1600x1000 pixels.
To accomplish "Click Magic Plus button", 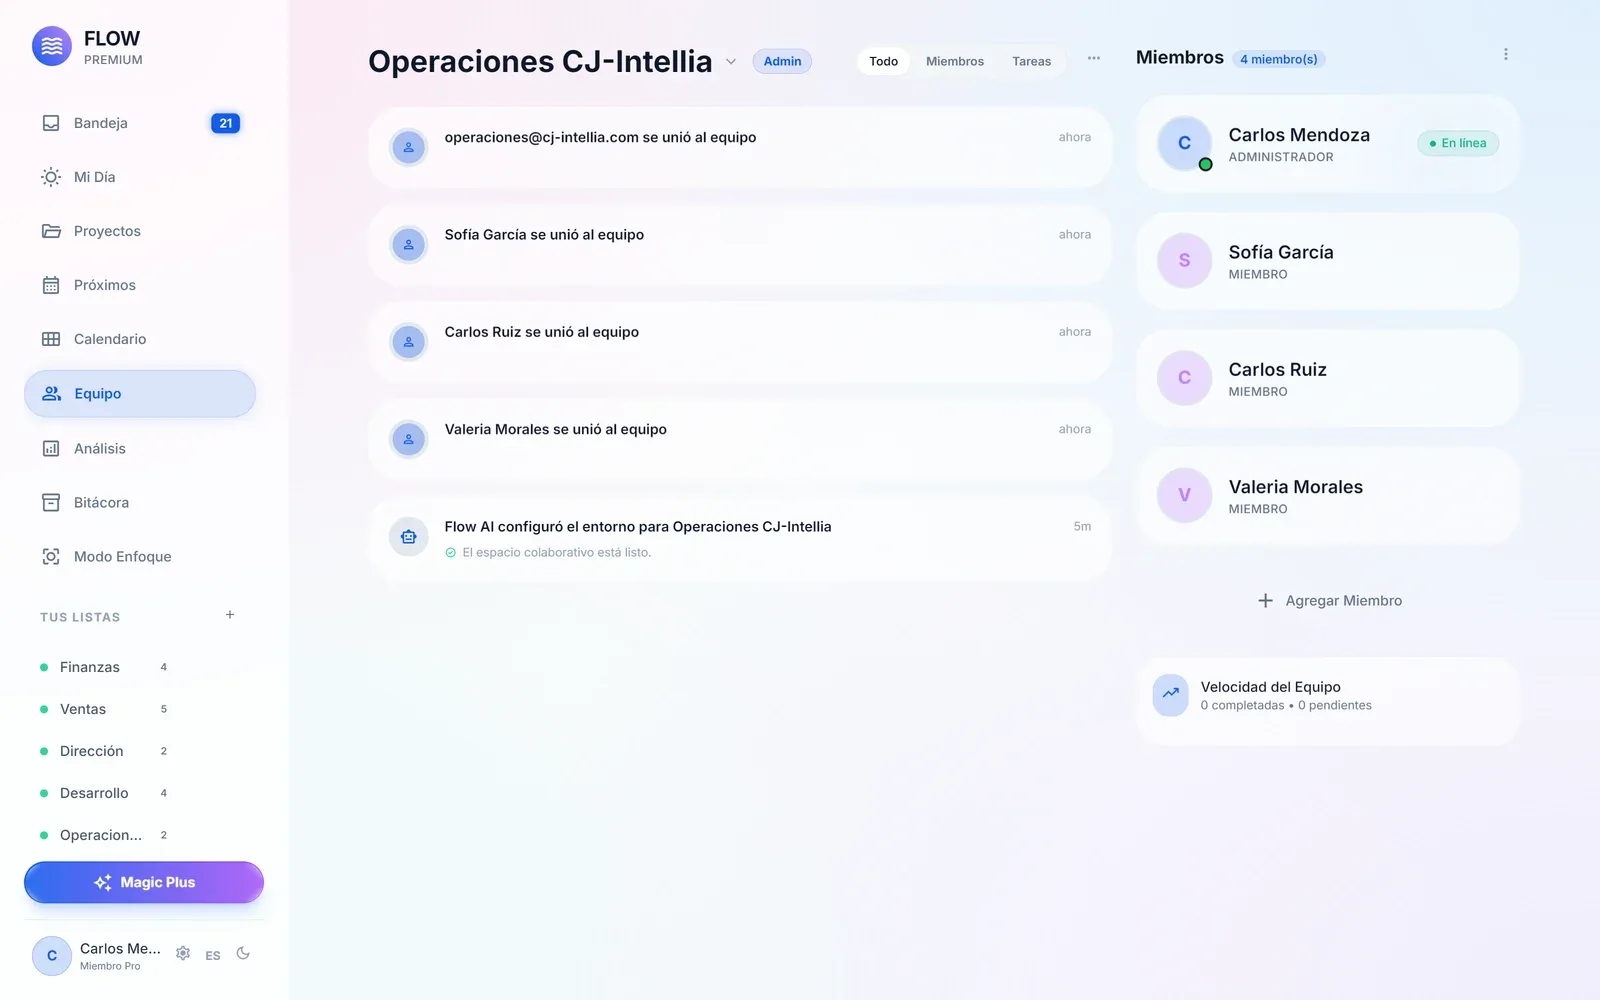I will tap(144, 882).
